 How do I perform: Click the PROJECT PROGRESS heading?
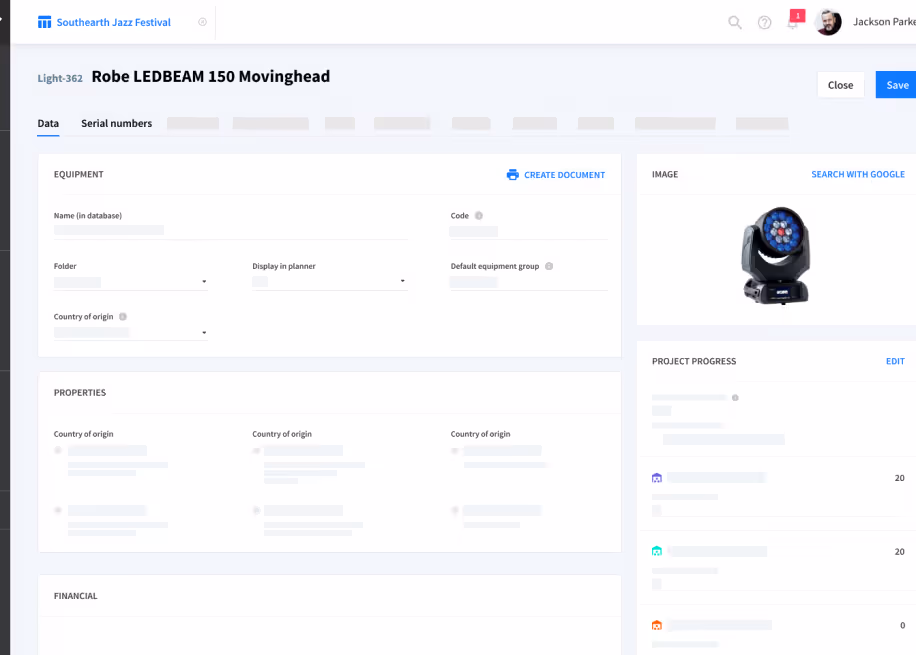click(693, 361)
